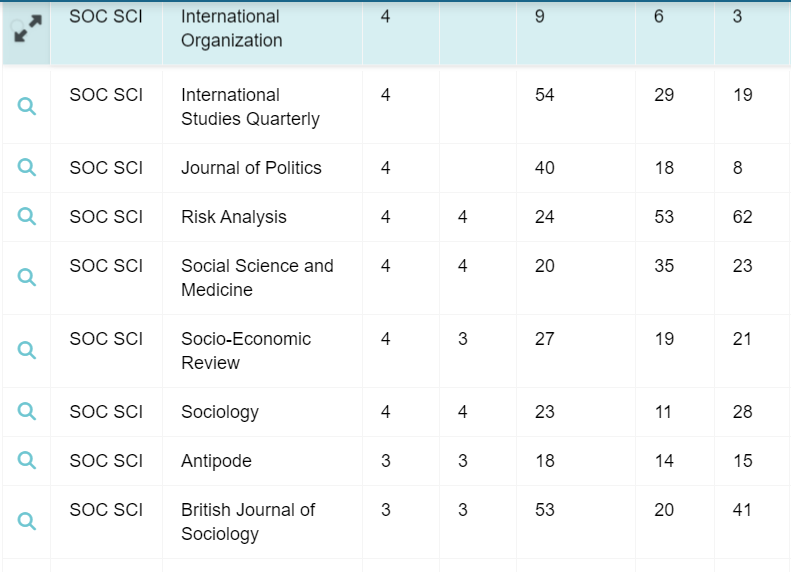Click value 41 in British Journal of Sociology row

pyautogui.click(x=742, y=510)
